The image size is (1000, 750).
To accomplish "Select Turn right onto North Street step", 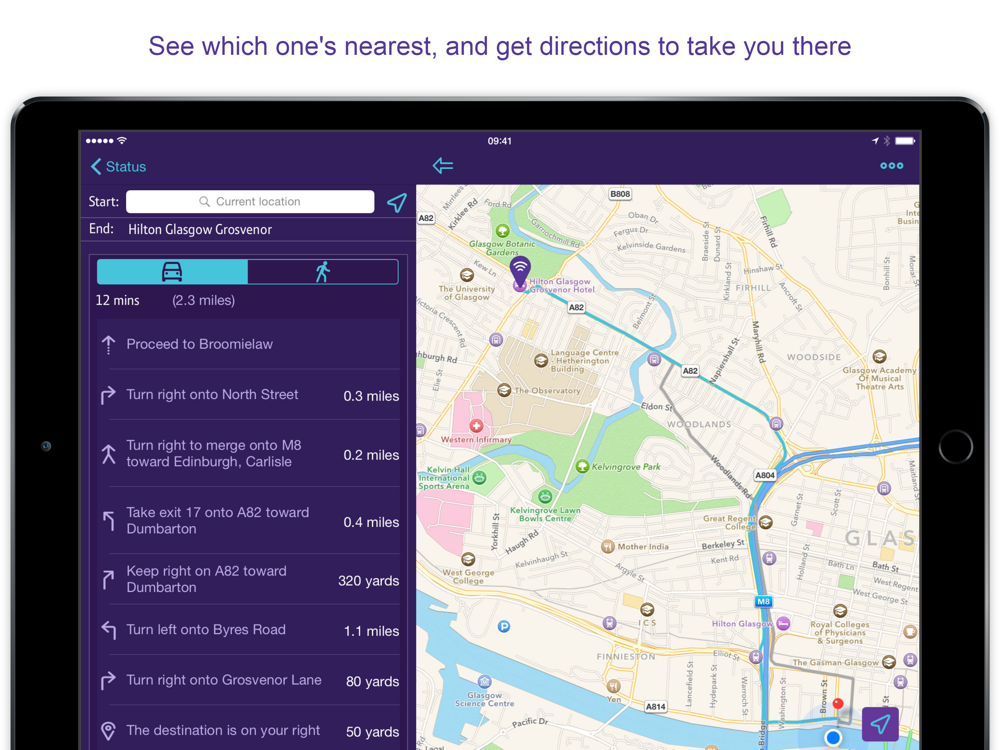I will pyautogui.click(x=249, y=395).
